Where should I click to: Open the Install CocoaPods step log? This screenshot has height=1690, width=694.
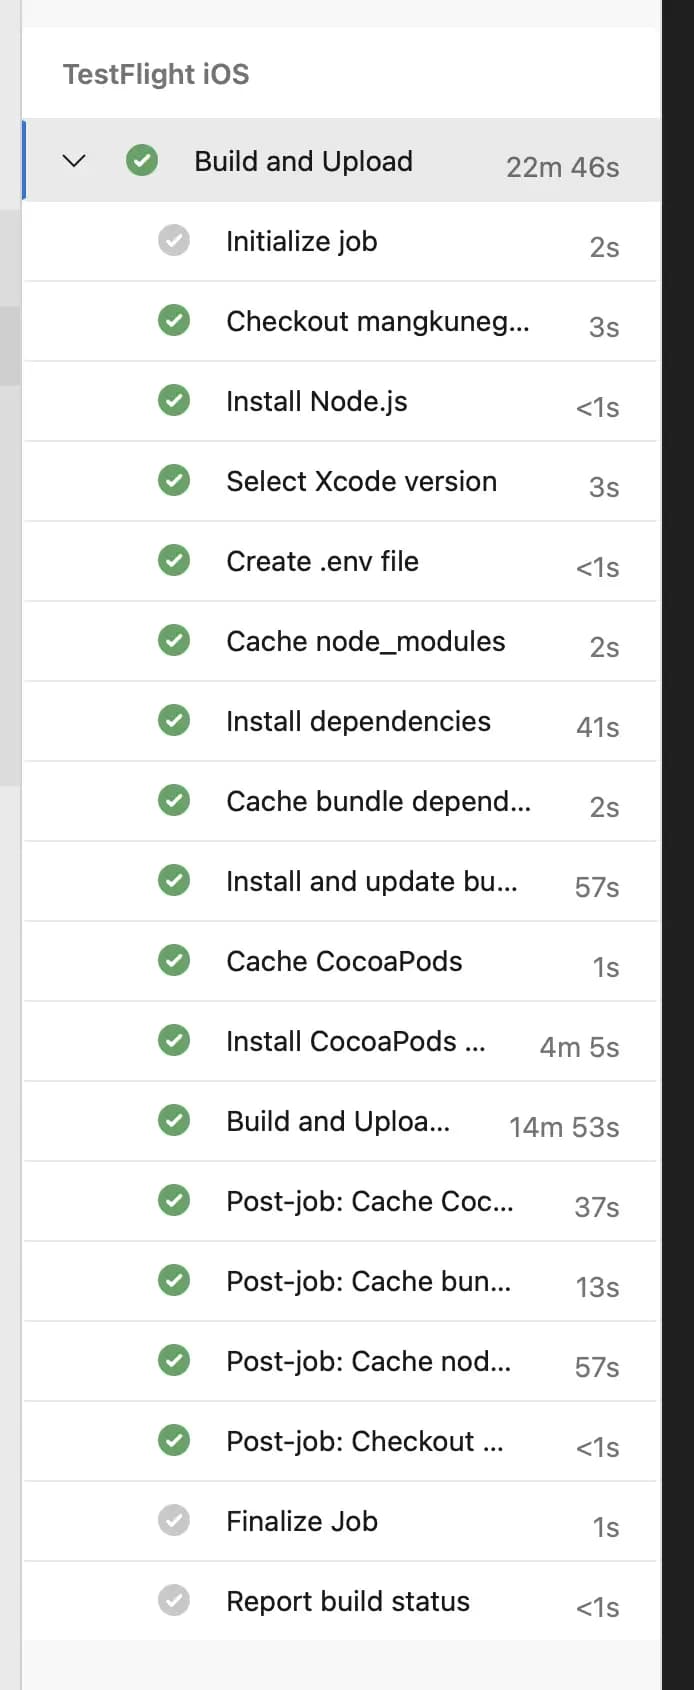[340, 1041]
